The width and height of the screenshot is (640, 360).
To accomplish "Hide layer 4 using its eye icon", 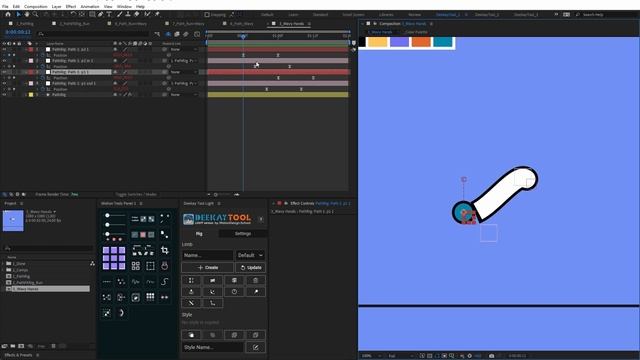I will [4, 83].
